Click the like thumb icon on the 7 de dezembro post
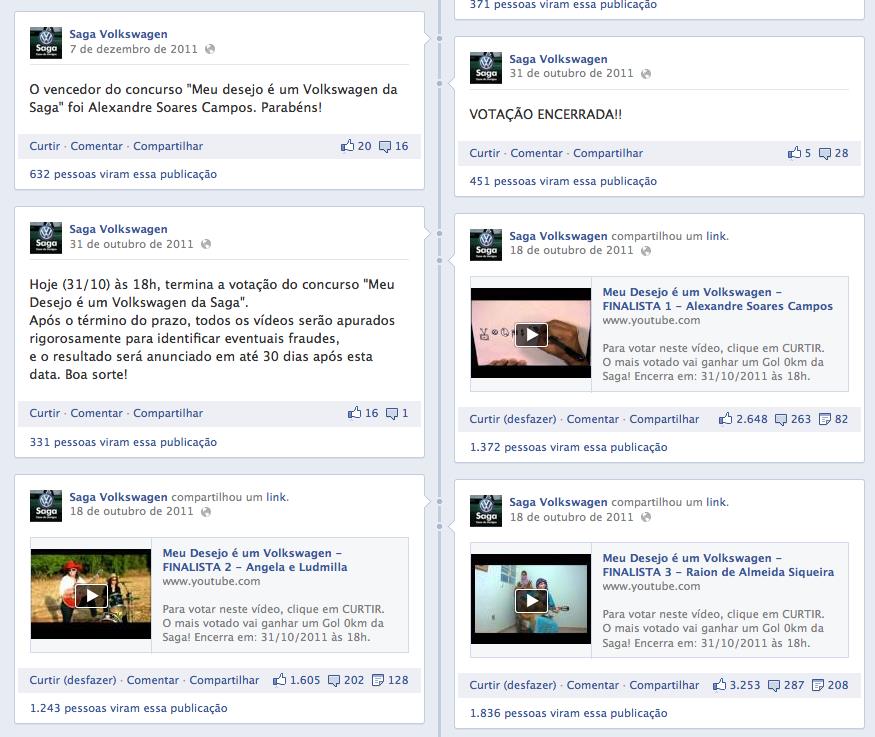875x737 pixels. [347, 146]
